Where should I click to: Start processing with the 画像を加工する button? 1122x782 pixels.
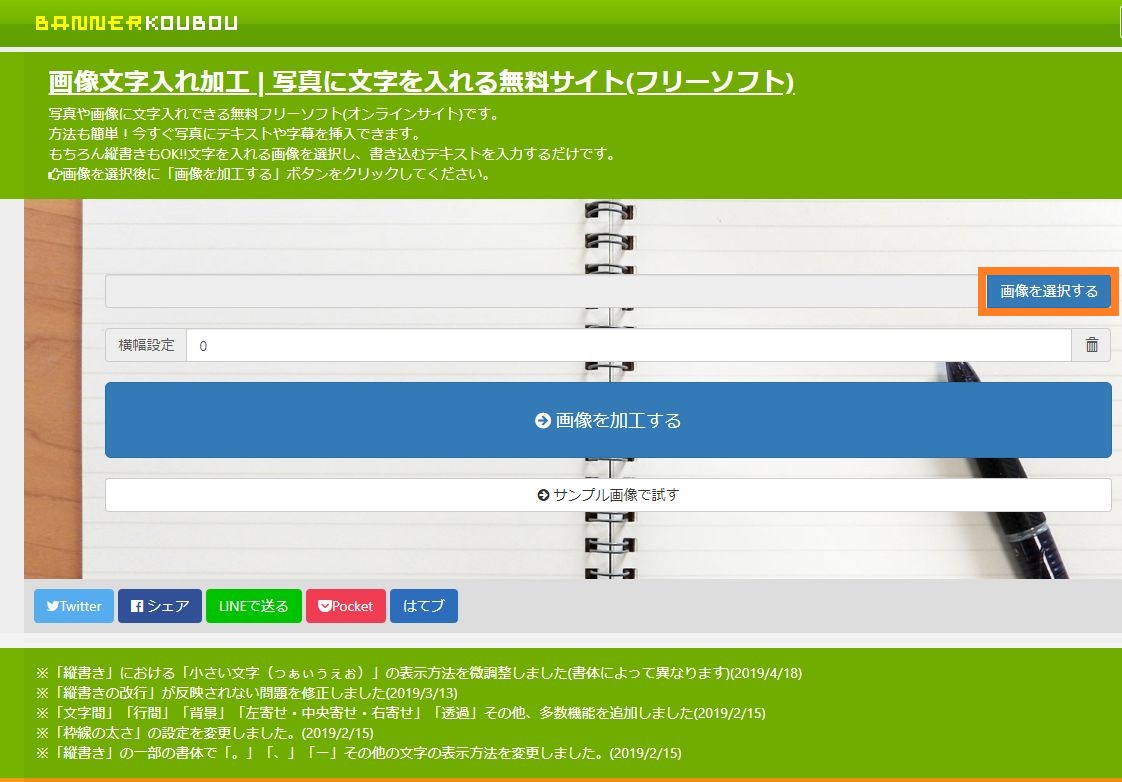point(608,420)
